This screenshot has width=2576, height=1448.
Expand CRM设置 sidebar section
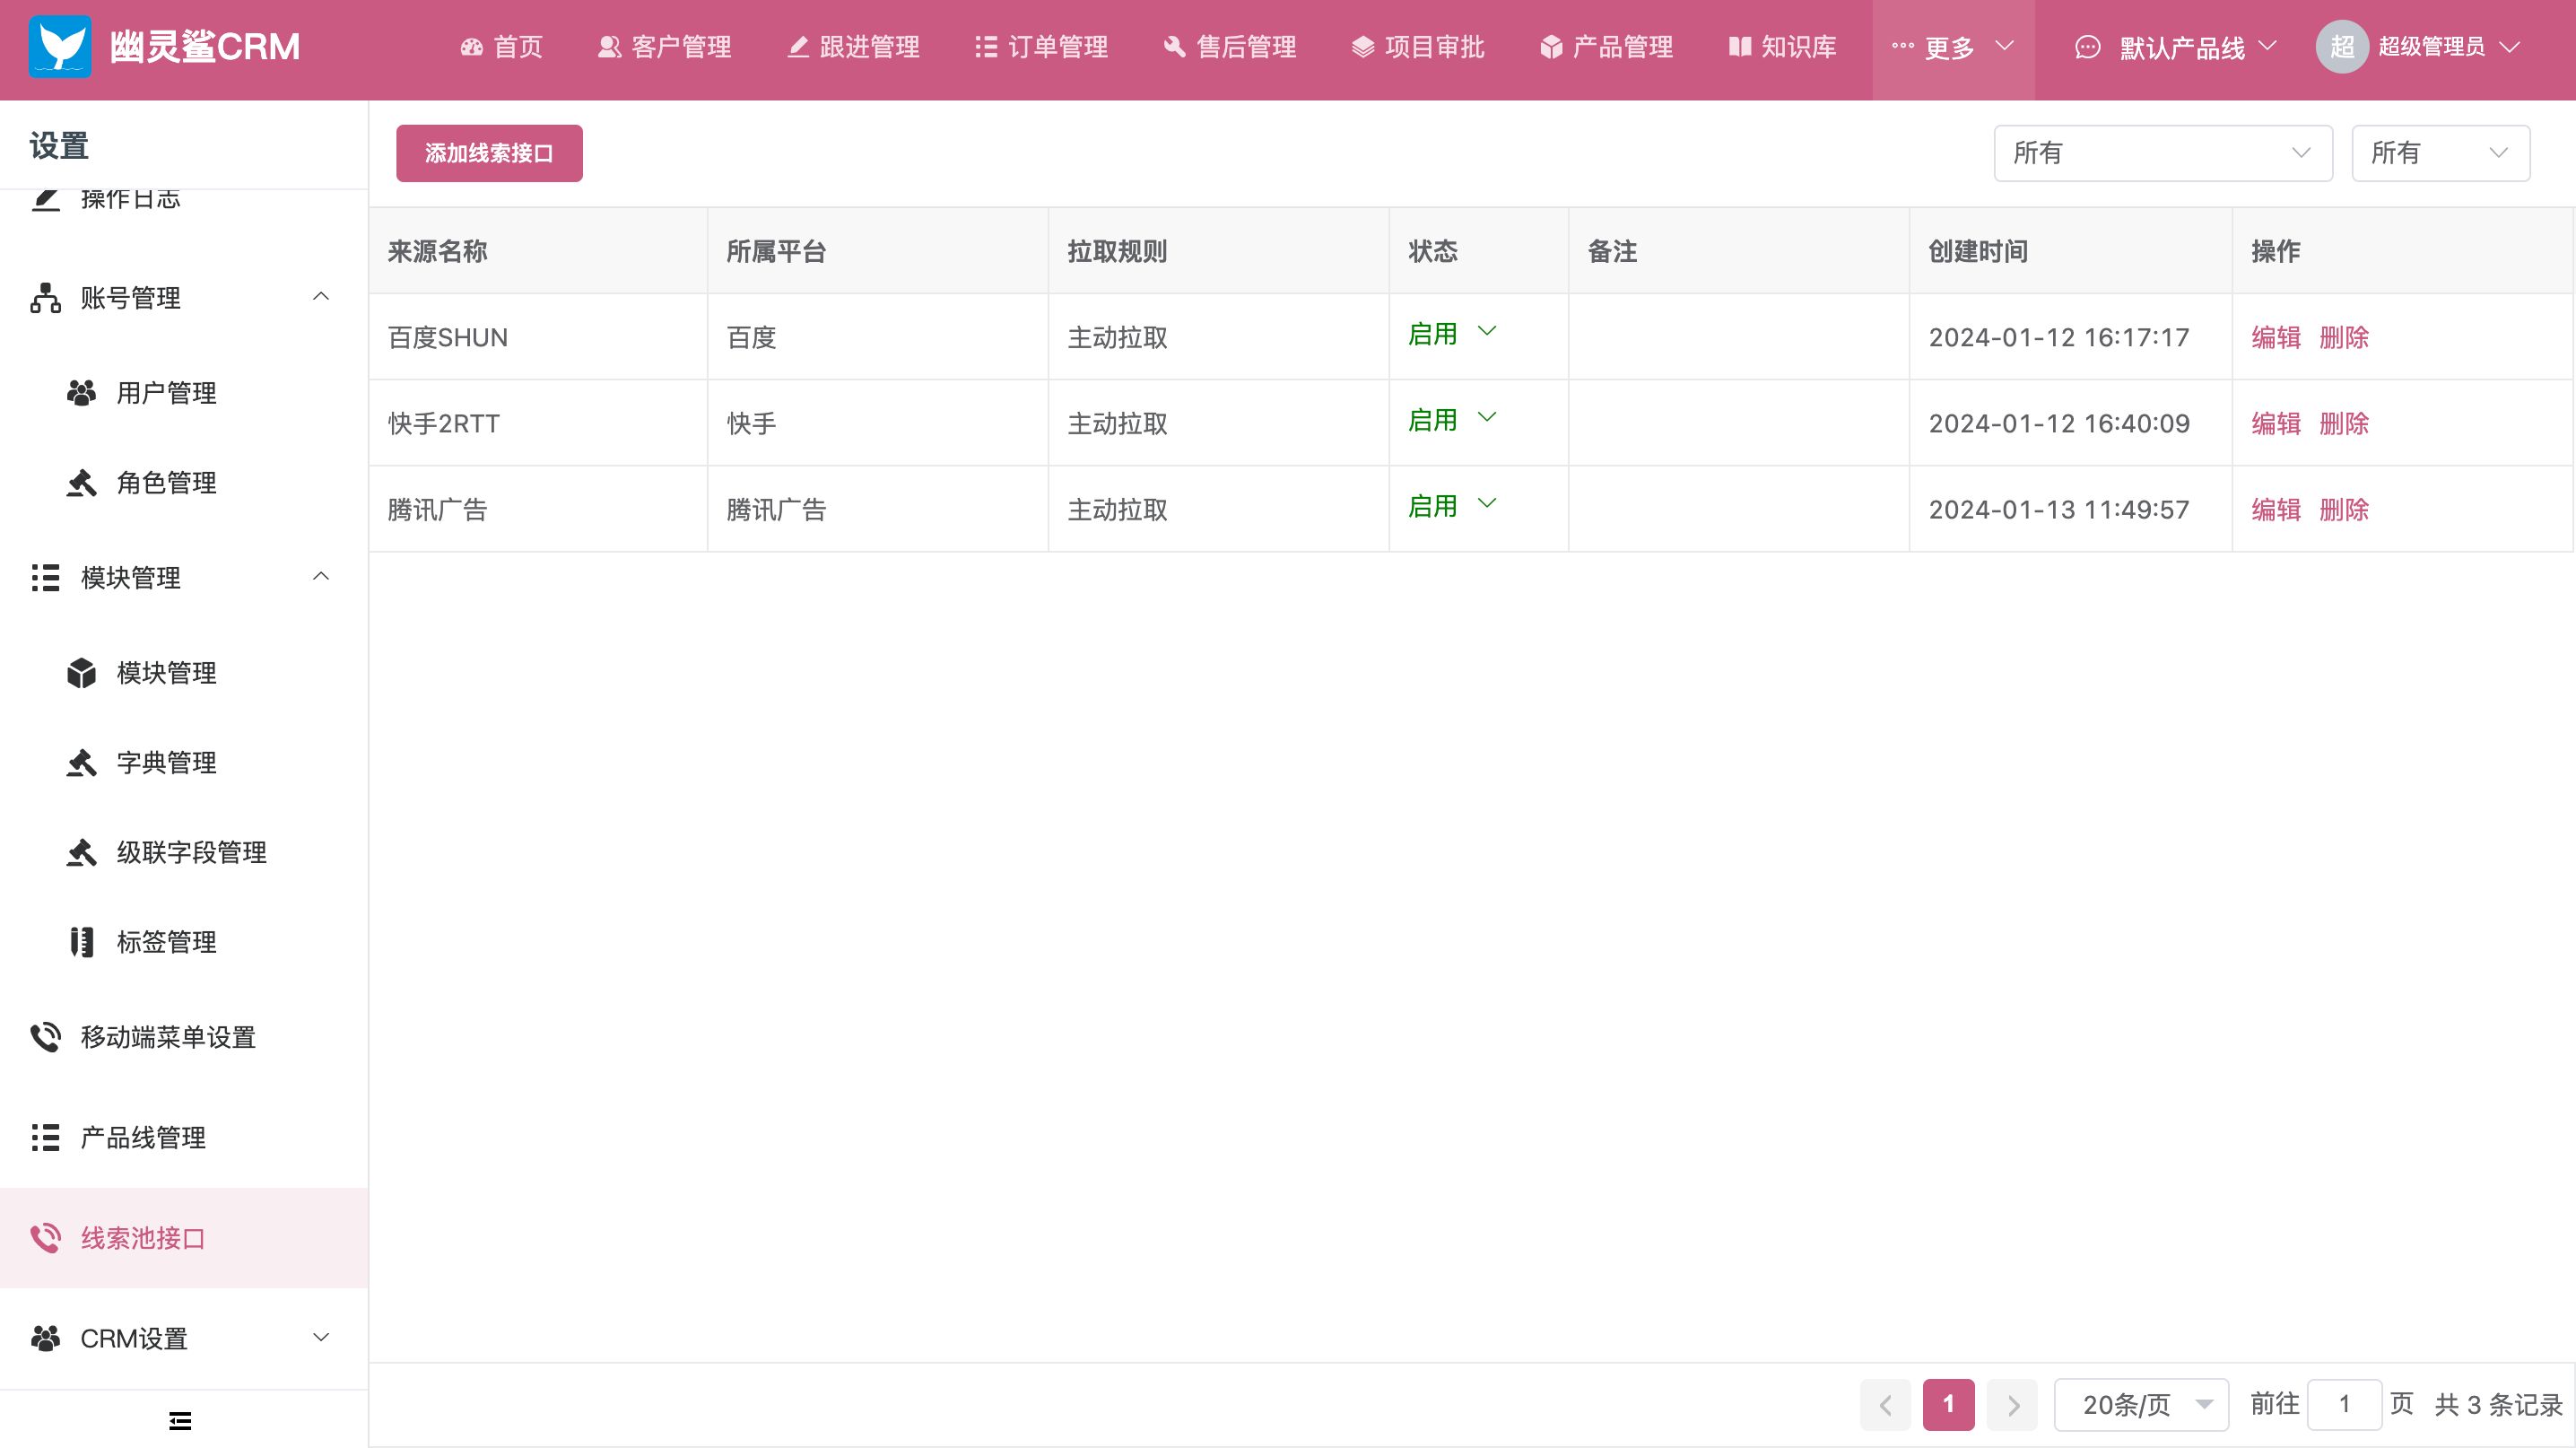[x=182, y=1339]
